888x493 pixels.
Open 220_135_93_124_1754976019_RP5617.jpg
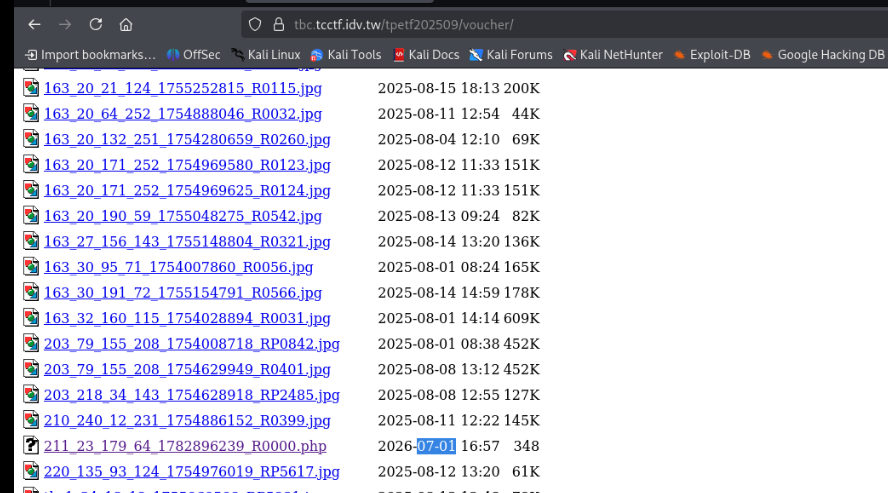click(192, 471)
